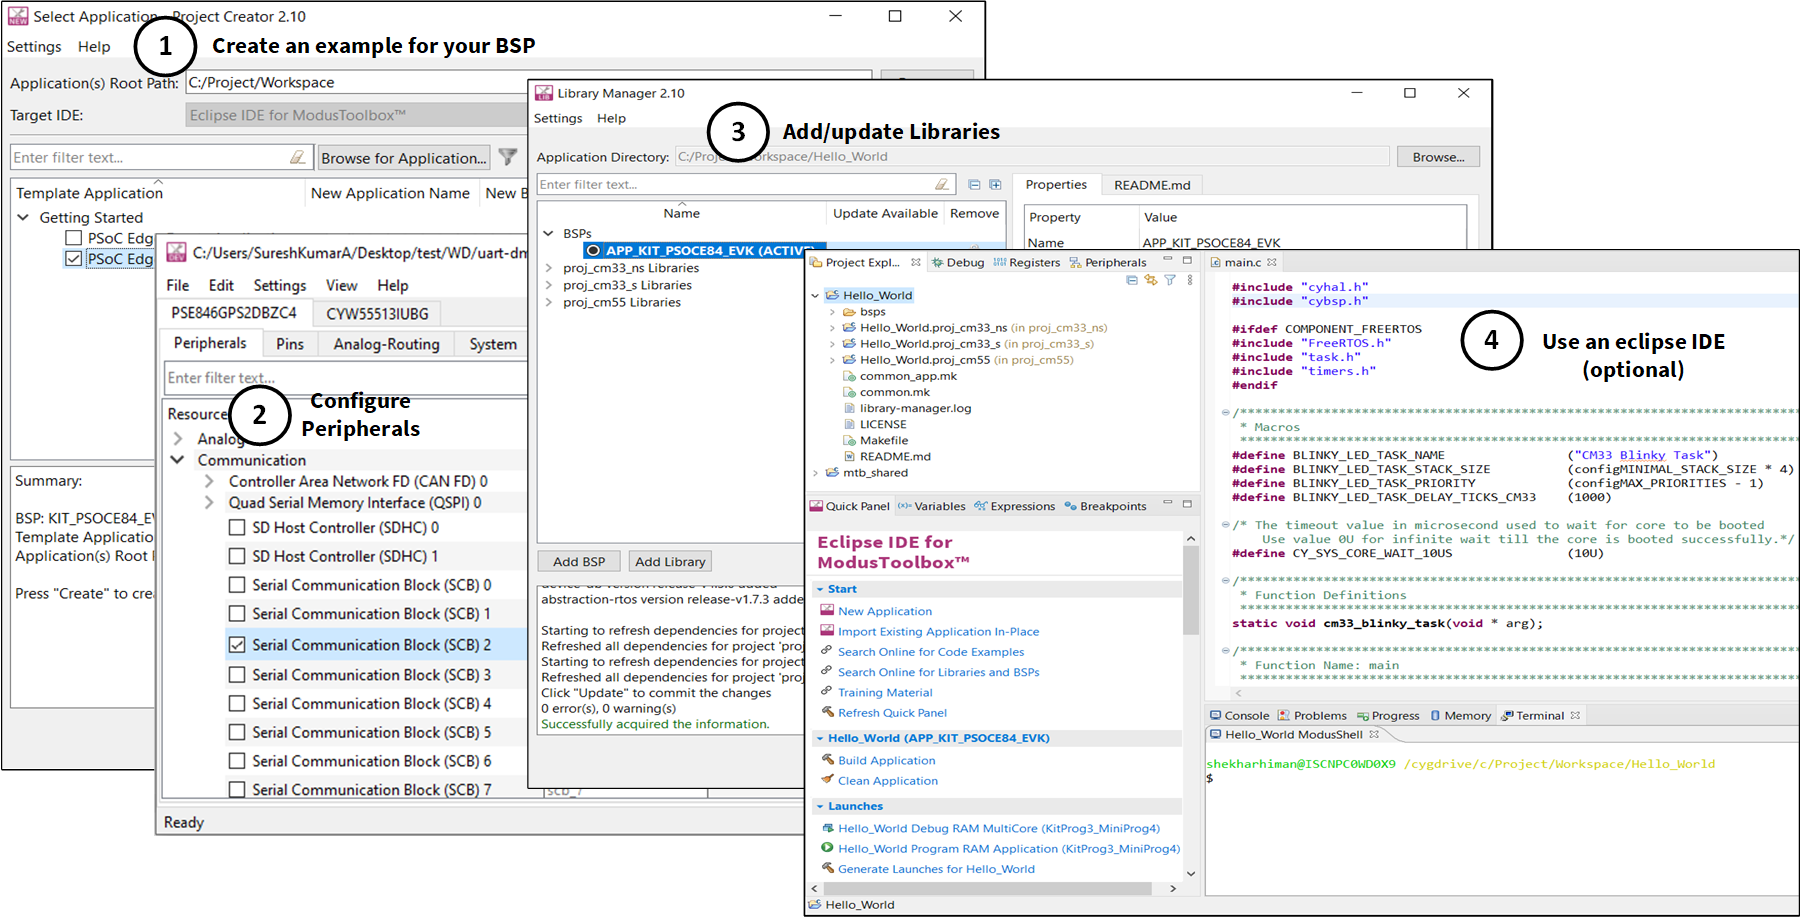The image size is (1801, 917).
Task: Click Project Explorer view menu dots icon
Action: [1189, 280]
